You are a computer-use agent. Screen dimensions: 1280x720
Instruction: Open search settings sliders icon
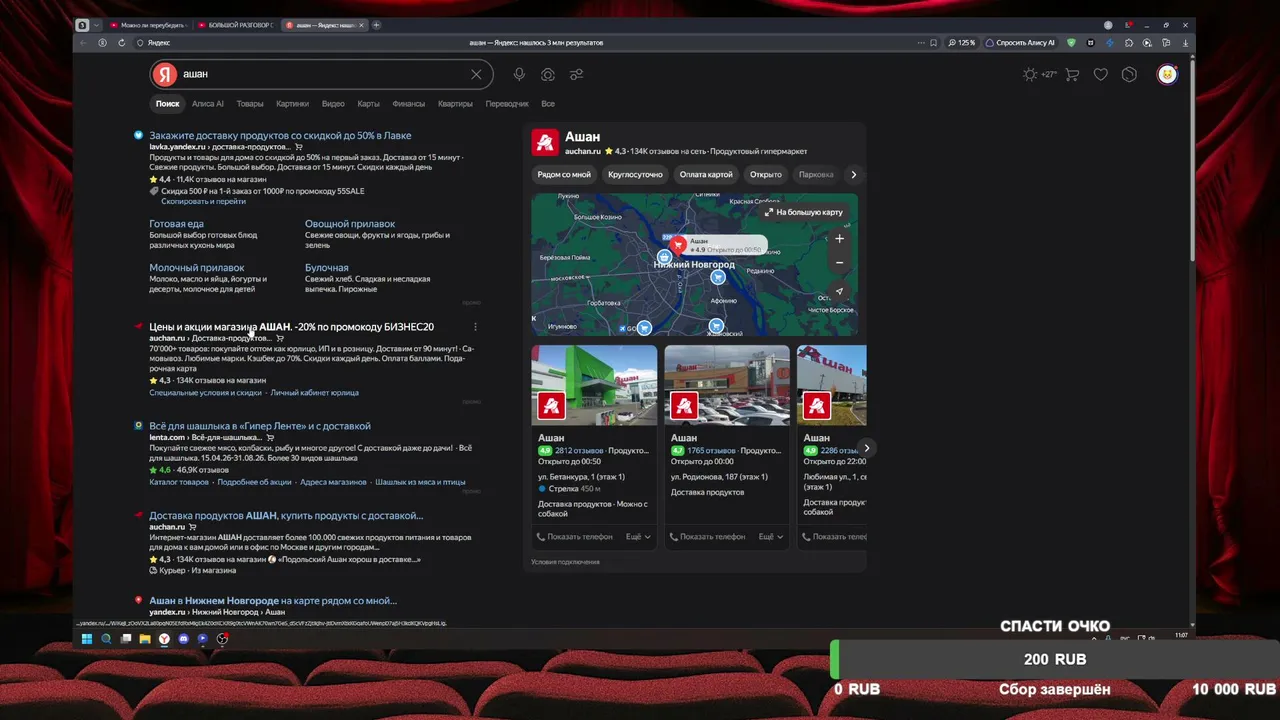(577, 74)
